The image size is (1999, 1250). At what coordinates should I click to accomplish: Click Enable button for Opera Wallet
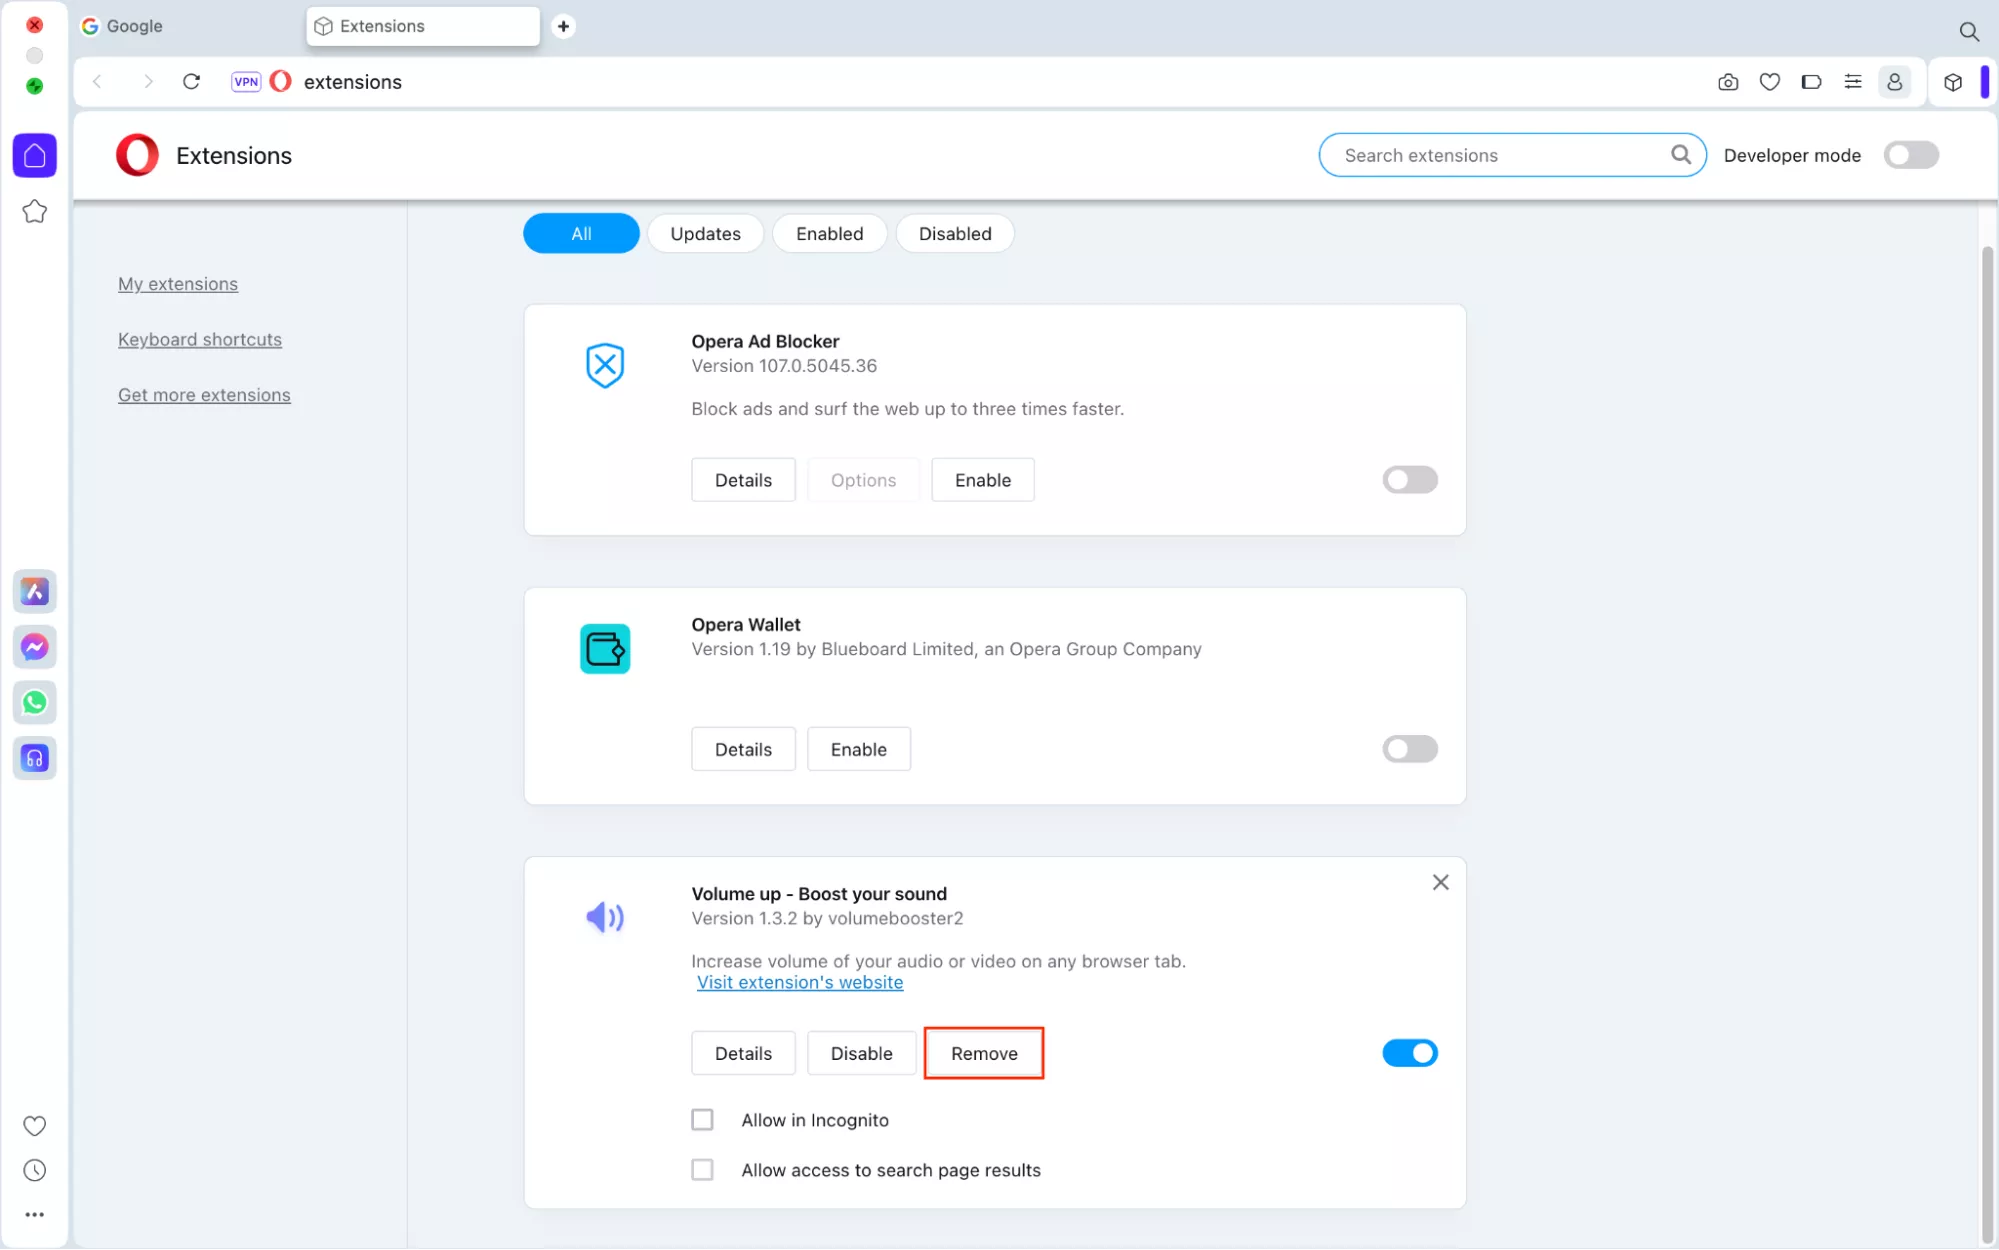click(859, 749)
